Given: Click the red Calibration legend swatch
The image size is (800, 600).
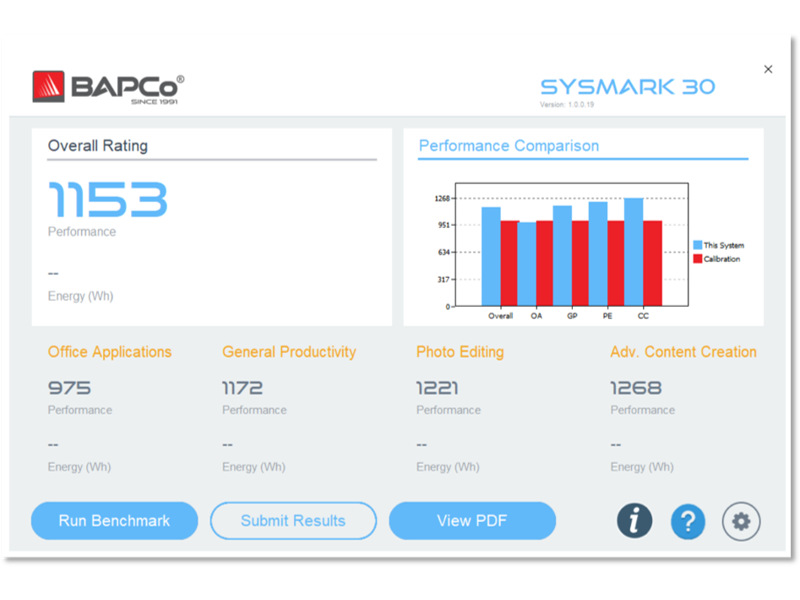Looking at the screenshot, I should [x=697, y=259].
